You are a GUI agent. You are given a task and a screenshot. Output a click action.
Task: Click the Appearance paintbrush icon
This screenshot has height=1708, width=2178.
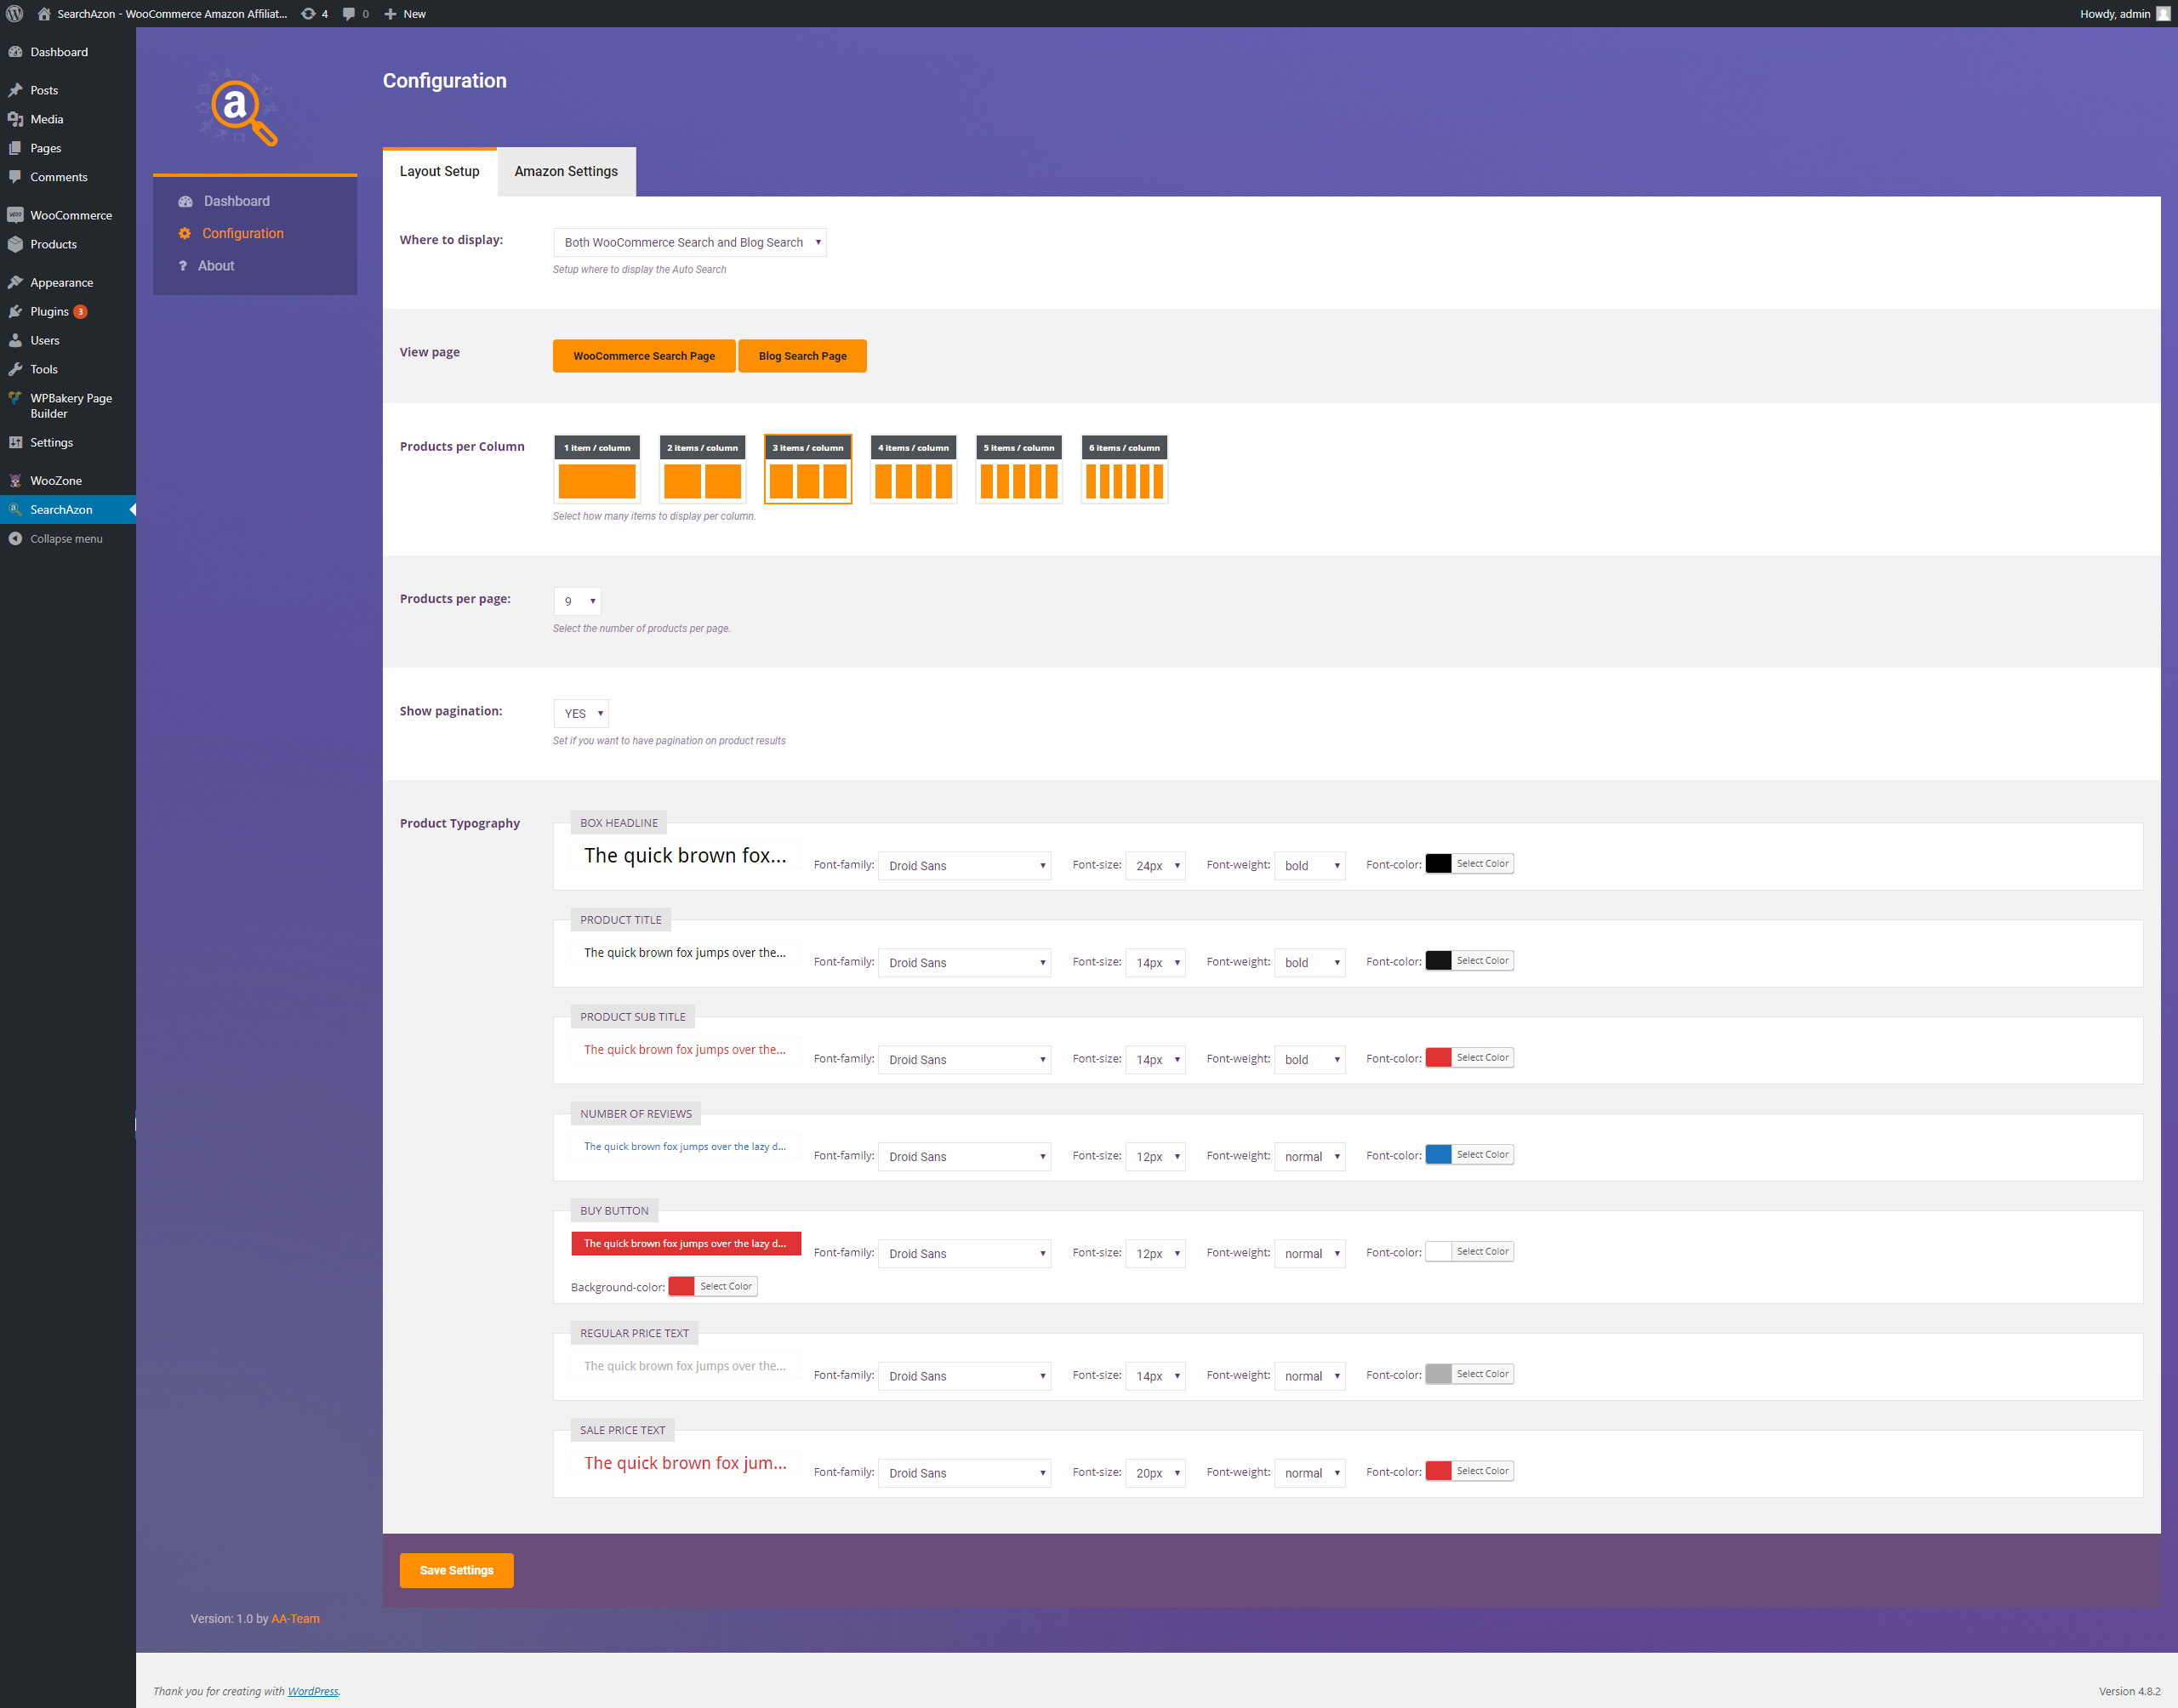click(15, 282)
